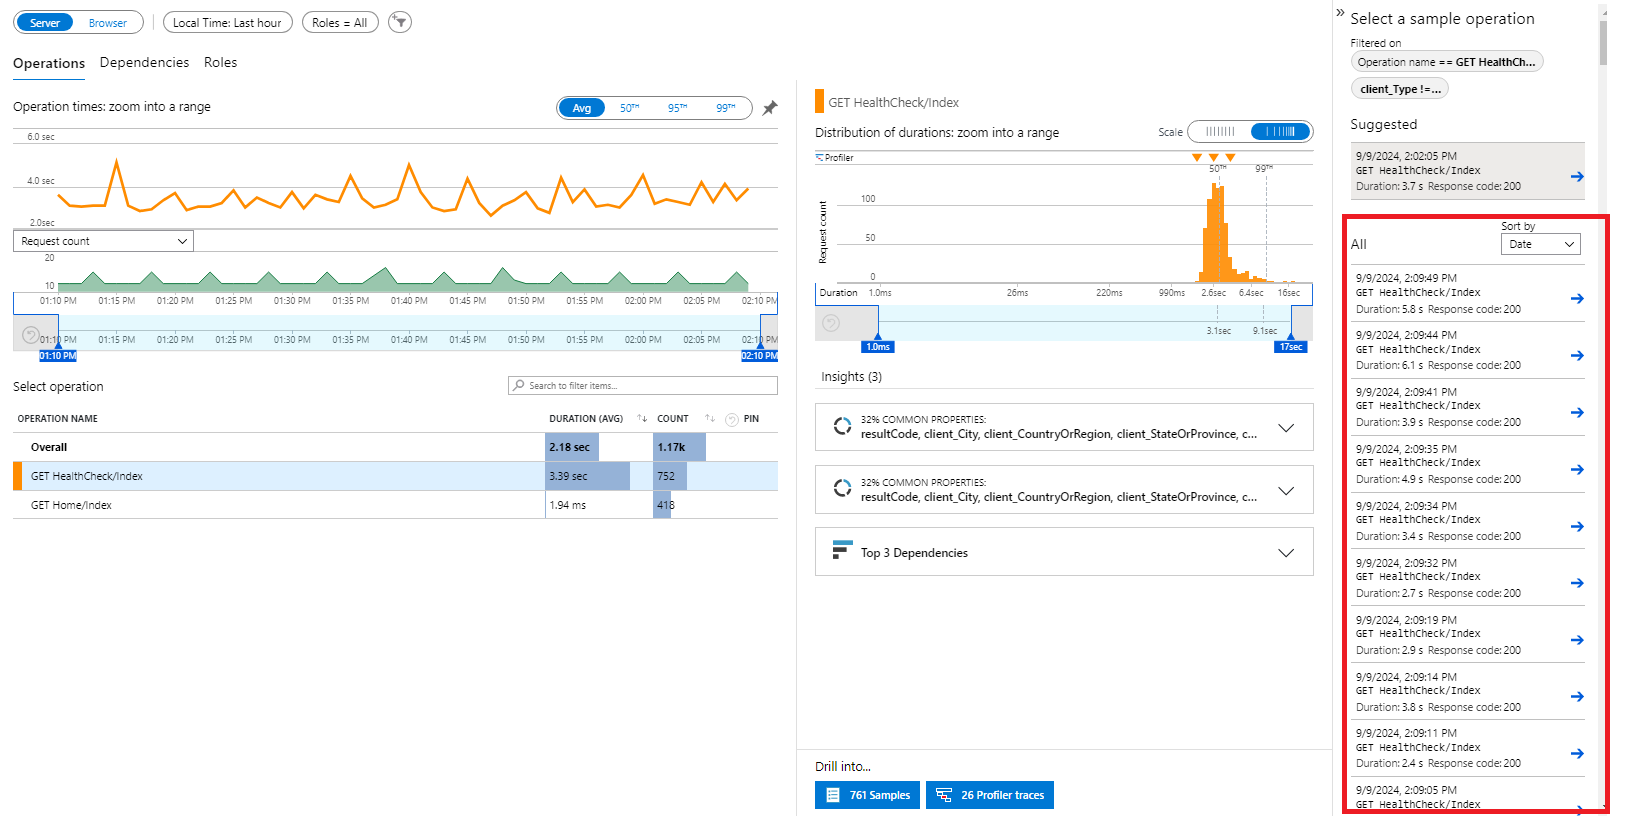
Task: Select 99th percentile aggregation
Action: pyautogui.click(x=725, y=108)
